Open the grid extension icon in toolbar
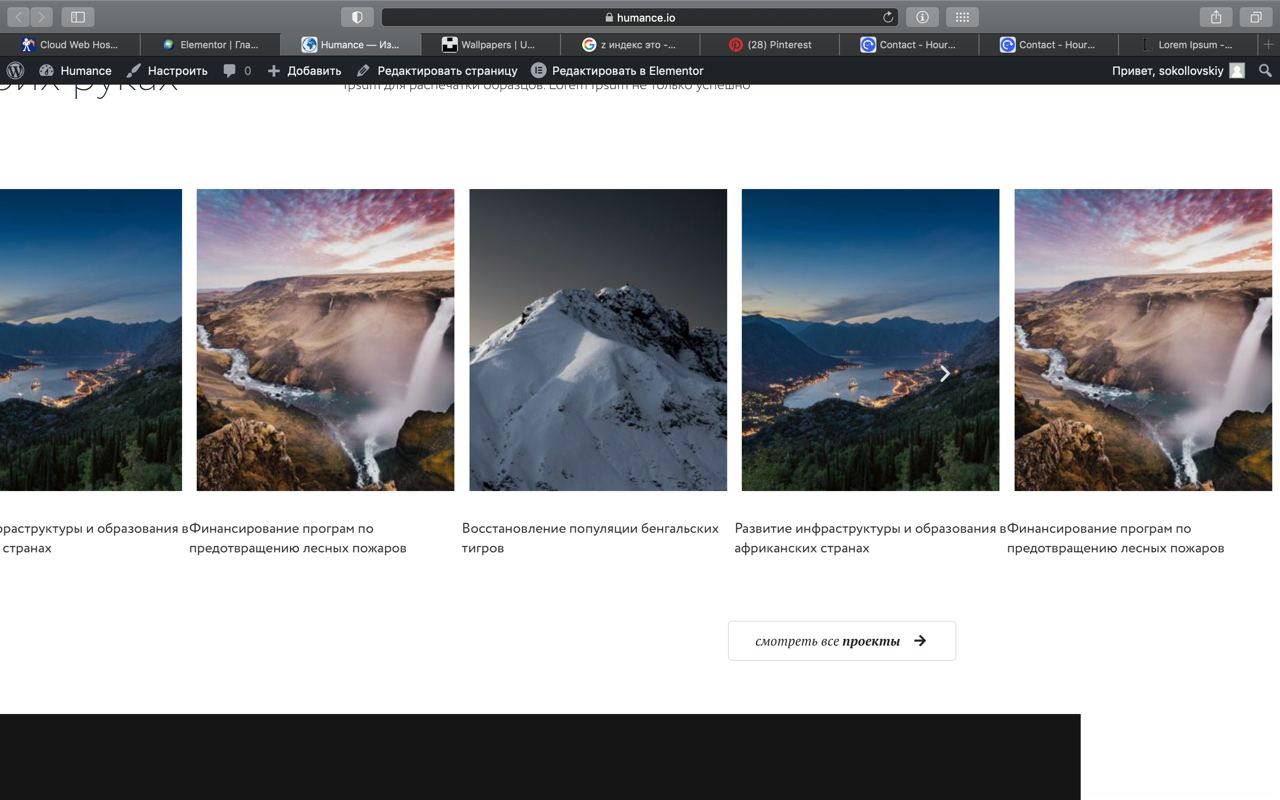This screenshot has width=1280, height=800. [x=962, y=17]
